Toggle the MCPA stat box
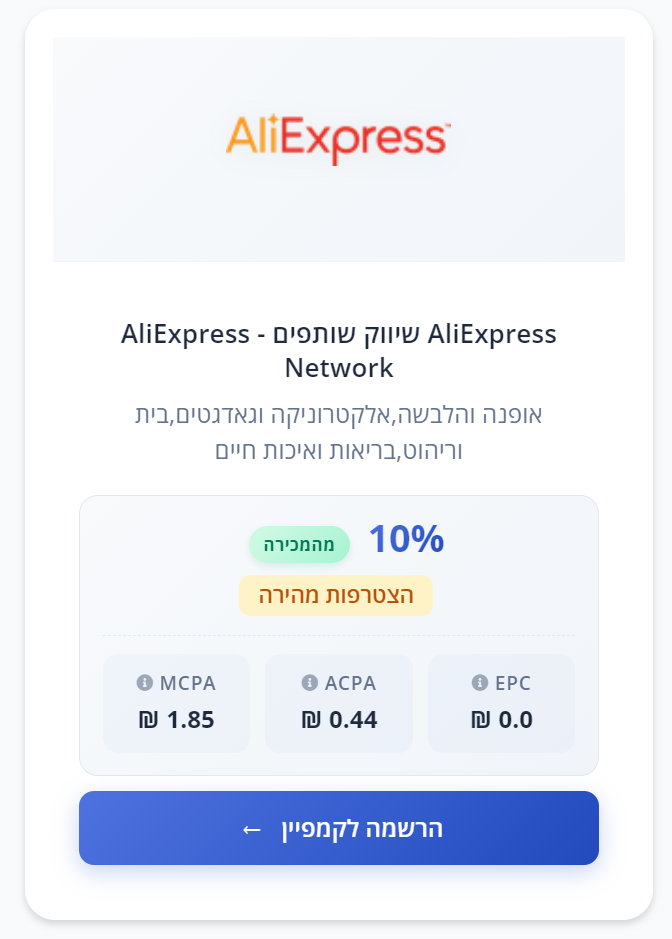 point(176,702)
